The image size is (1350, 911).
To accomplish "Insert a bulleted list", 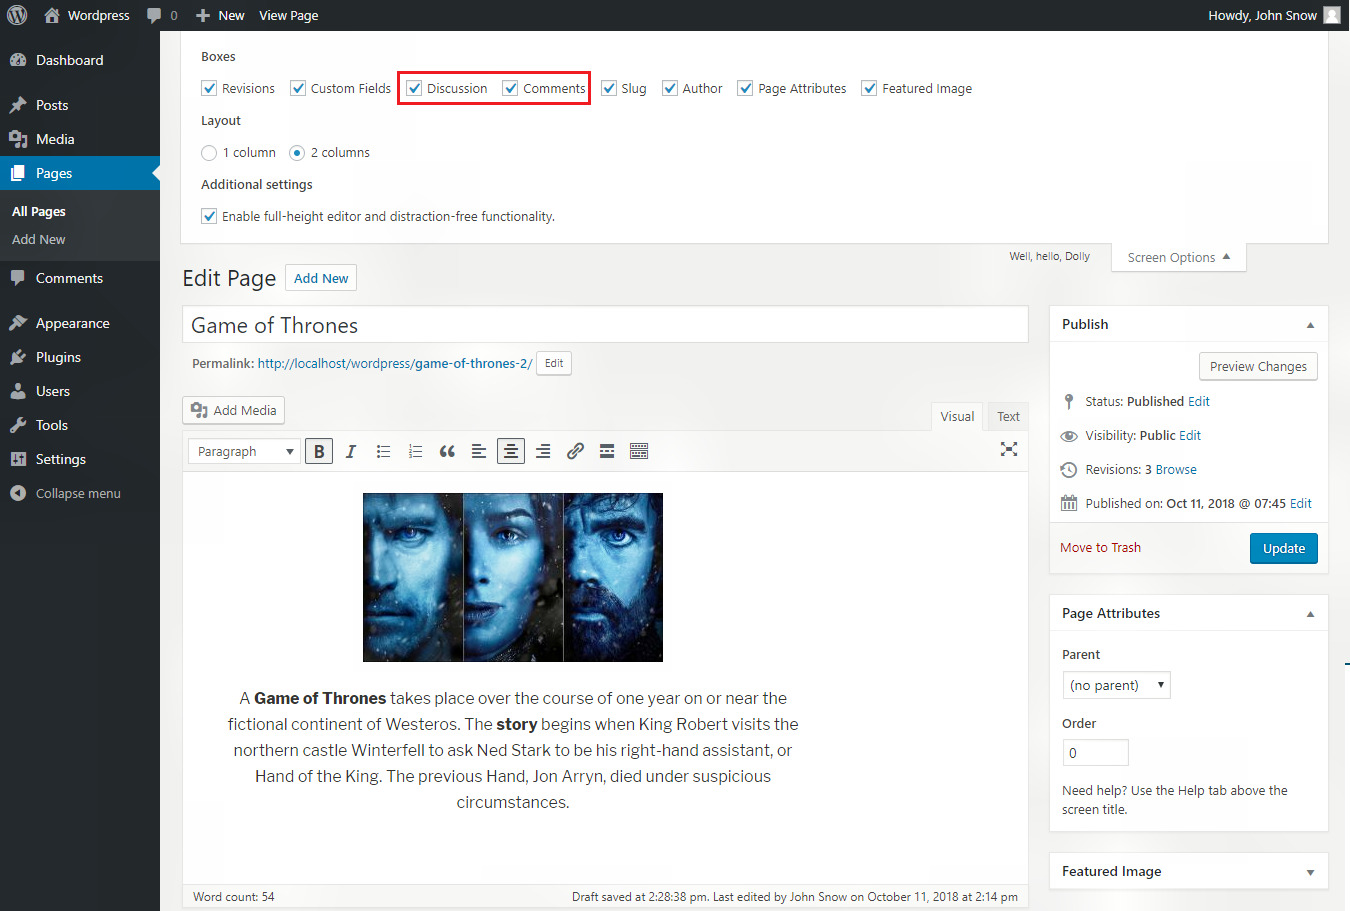I will (383, 452).
